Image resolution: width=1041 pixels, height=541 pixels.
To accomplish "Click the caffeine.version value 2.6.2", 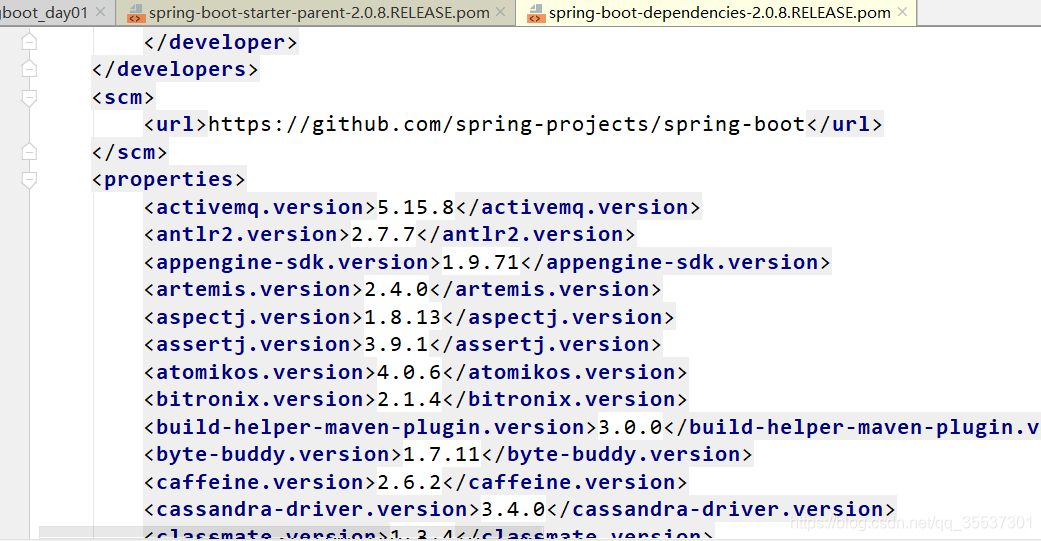I will click(410, 483).
